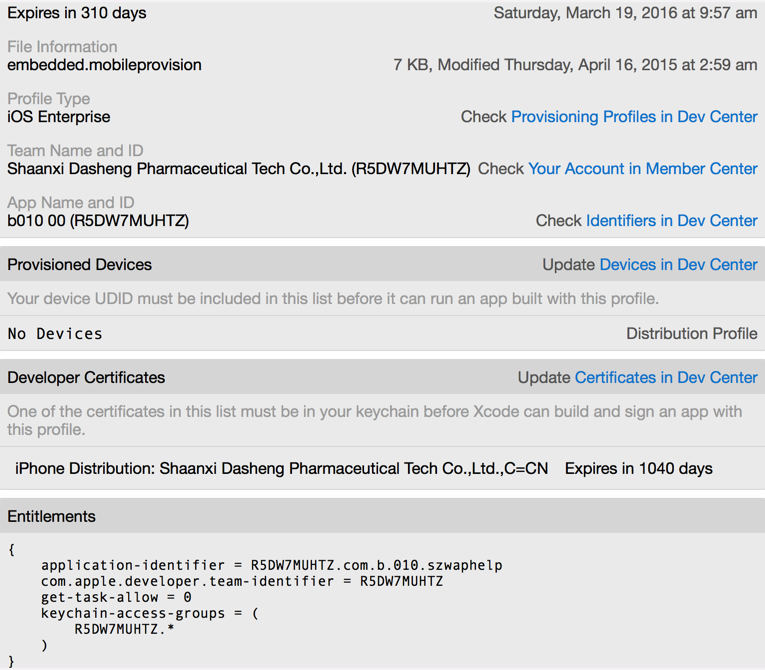The width and height of the screenshot is (765, 670).
Task: Click 'Expires in 1040 days' certificate text
Action: tap(639, 468)
